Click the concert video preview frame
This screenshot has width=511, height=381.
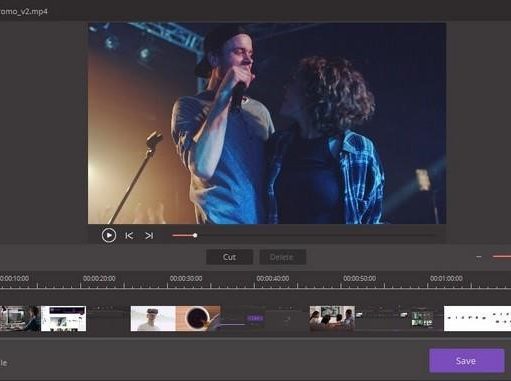pos(267,123)
